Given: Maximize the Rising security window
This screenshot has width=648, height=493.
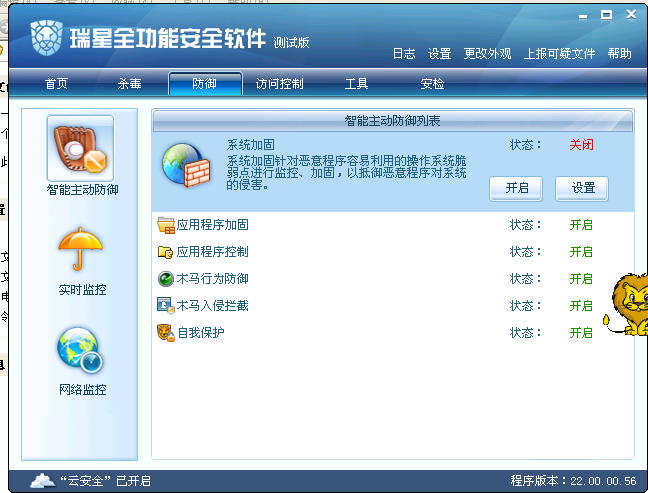Looking at the screenshot, I should [x=606, y=15].
